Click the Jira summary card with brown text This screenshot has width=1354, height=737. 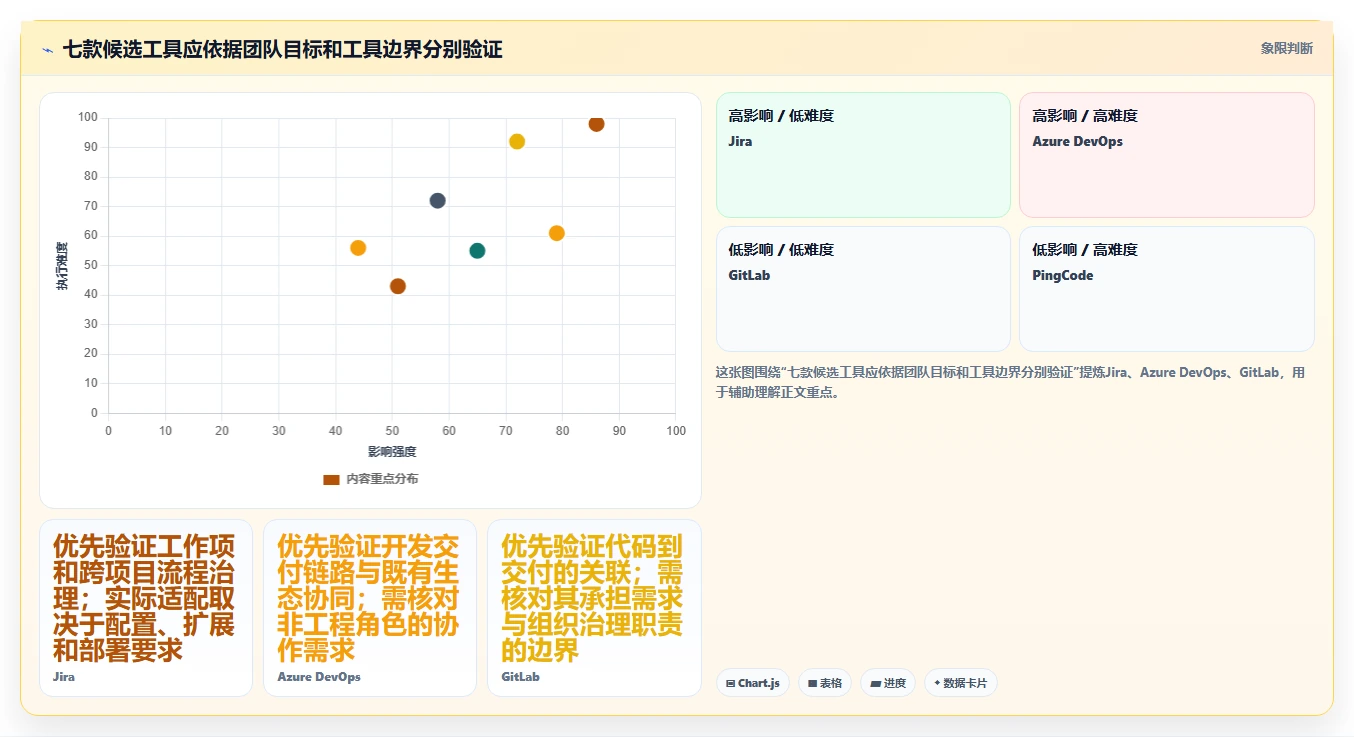click(146, 608)
